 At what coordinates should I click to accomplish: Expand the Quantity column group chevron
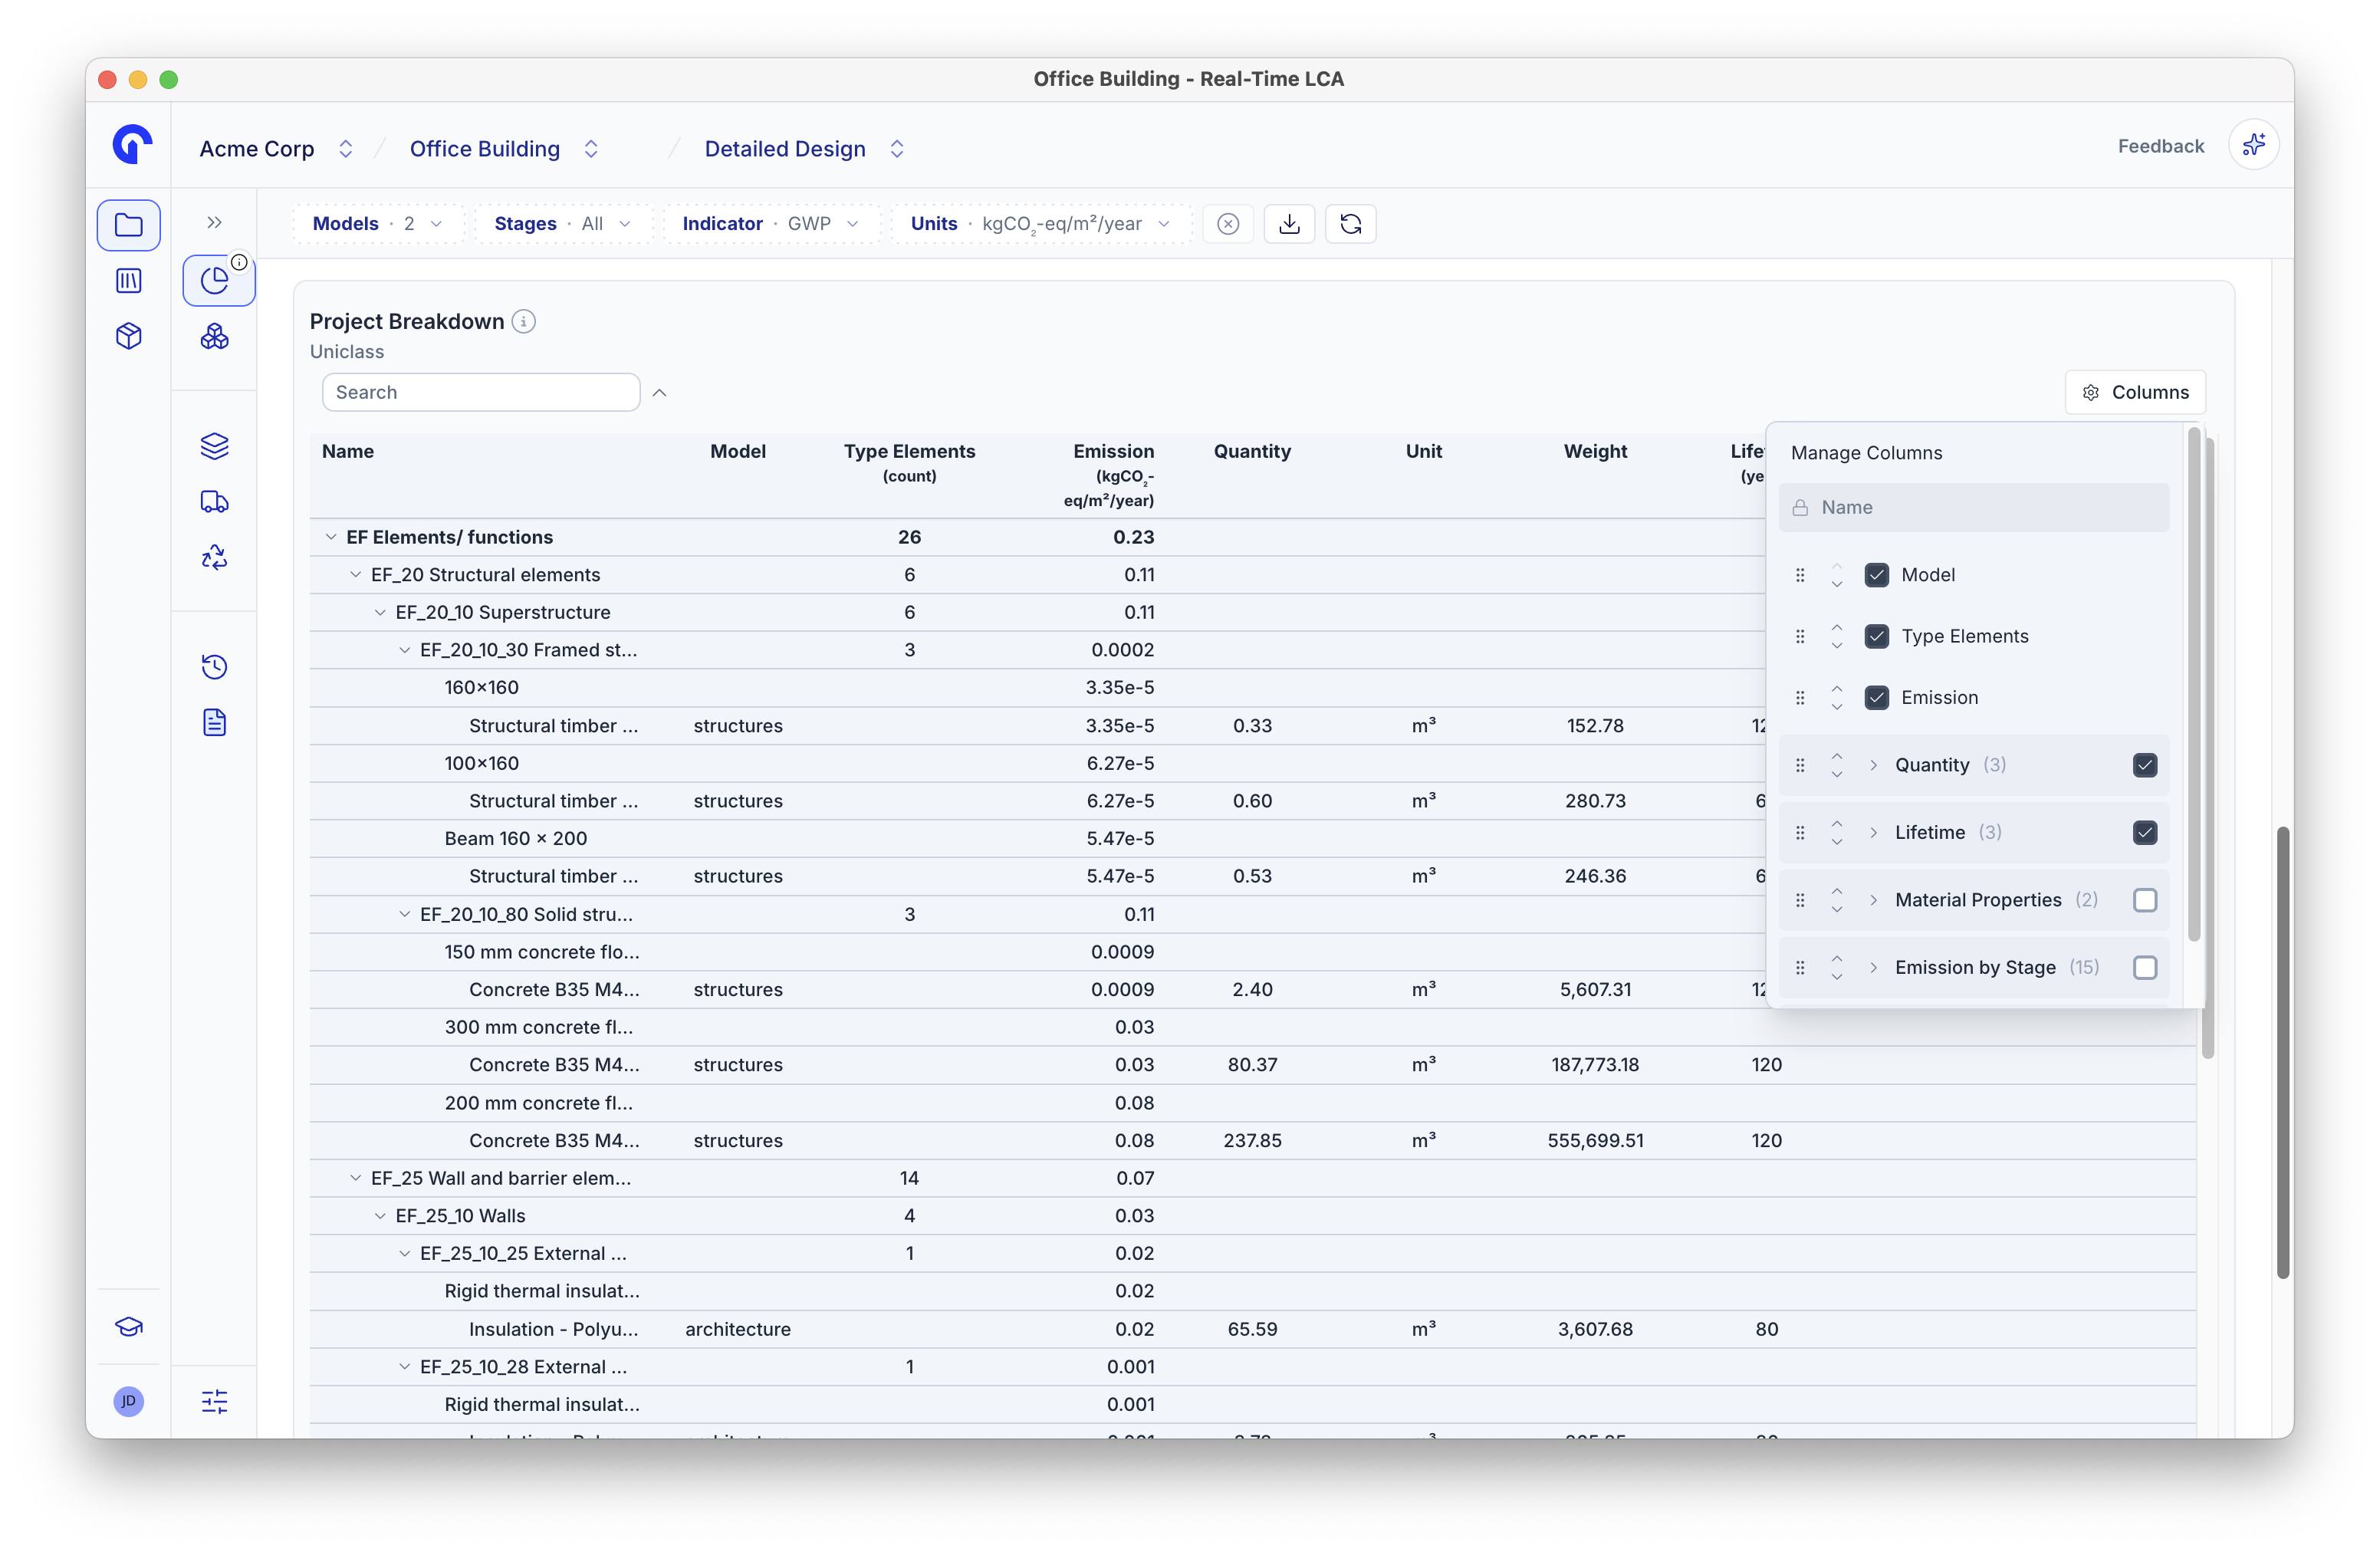pos(1874,766)
